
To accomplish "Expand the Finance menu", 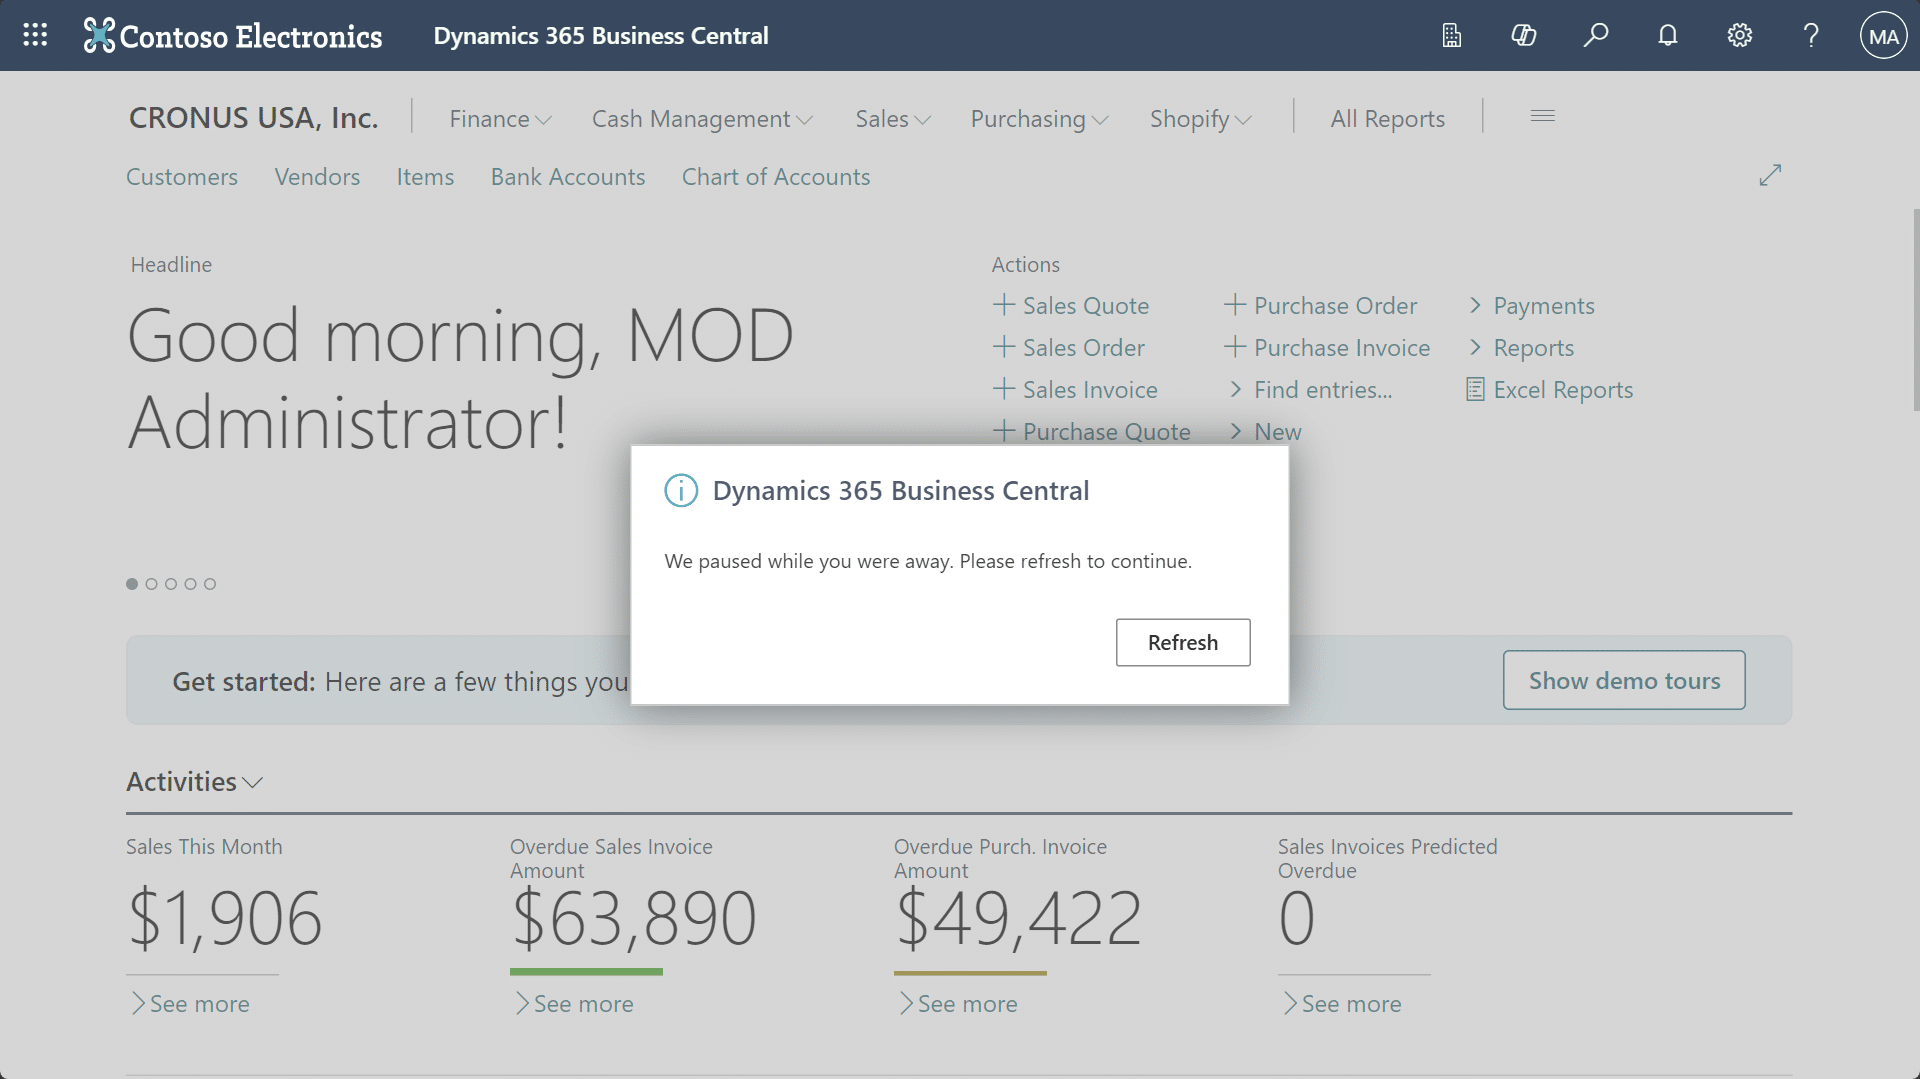I will pyautogui.click(x=500, y=119).
